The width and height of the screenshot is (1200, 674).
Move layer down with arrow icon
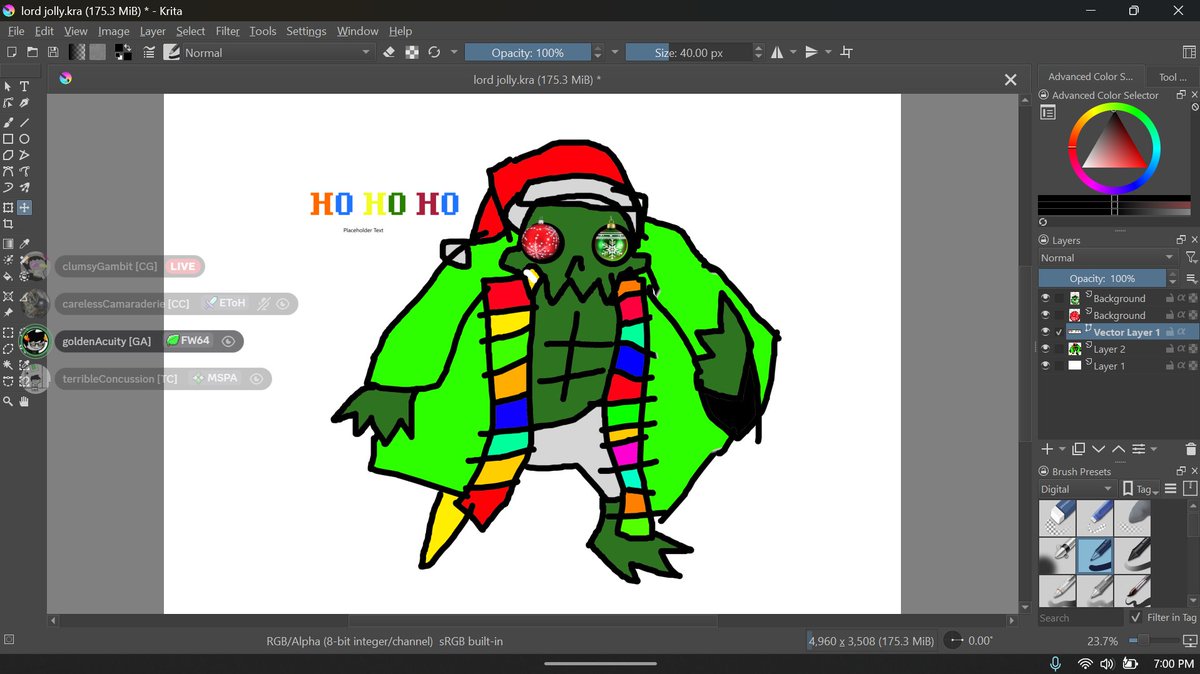pos(1098,449)
